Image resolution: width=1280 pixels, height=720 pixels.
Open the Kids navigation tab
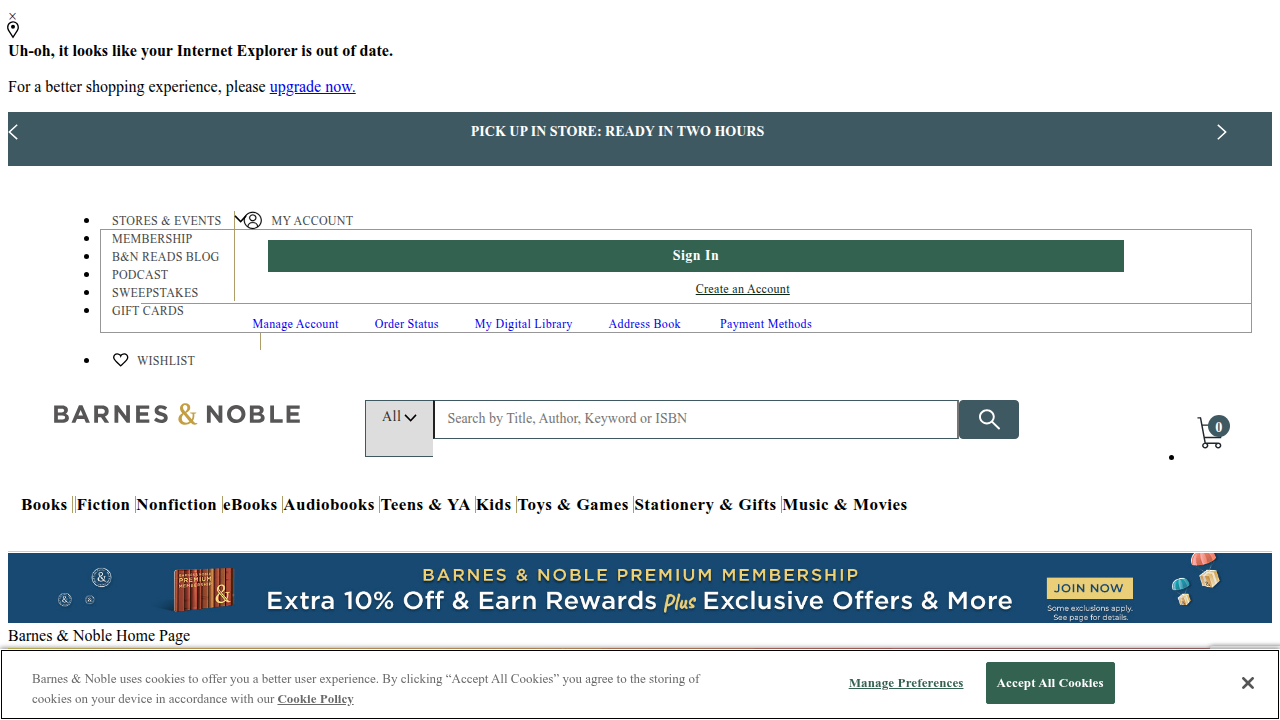click(494, 505)
